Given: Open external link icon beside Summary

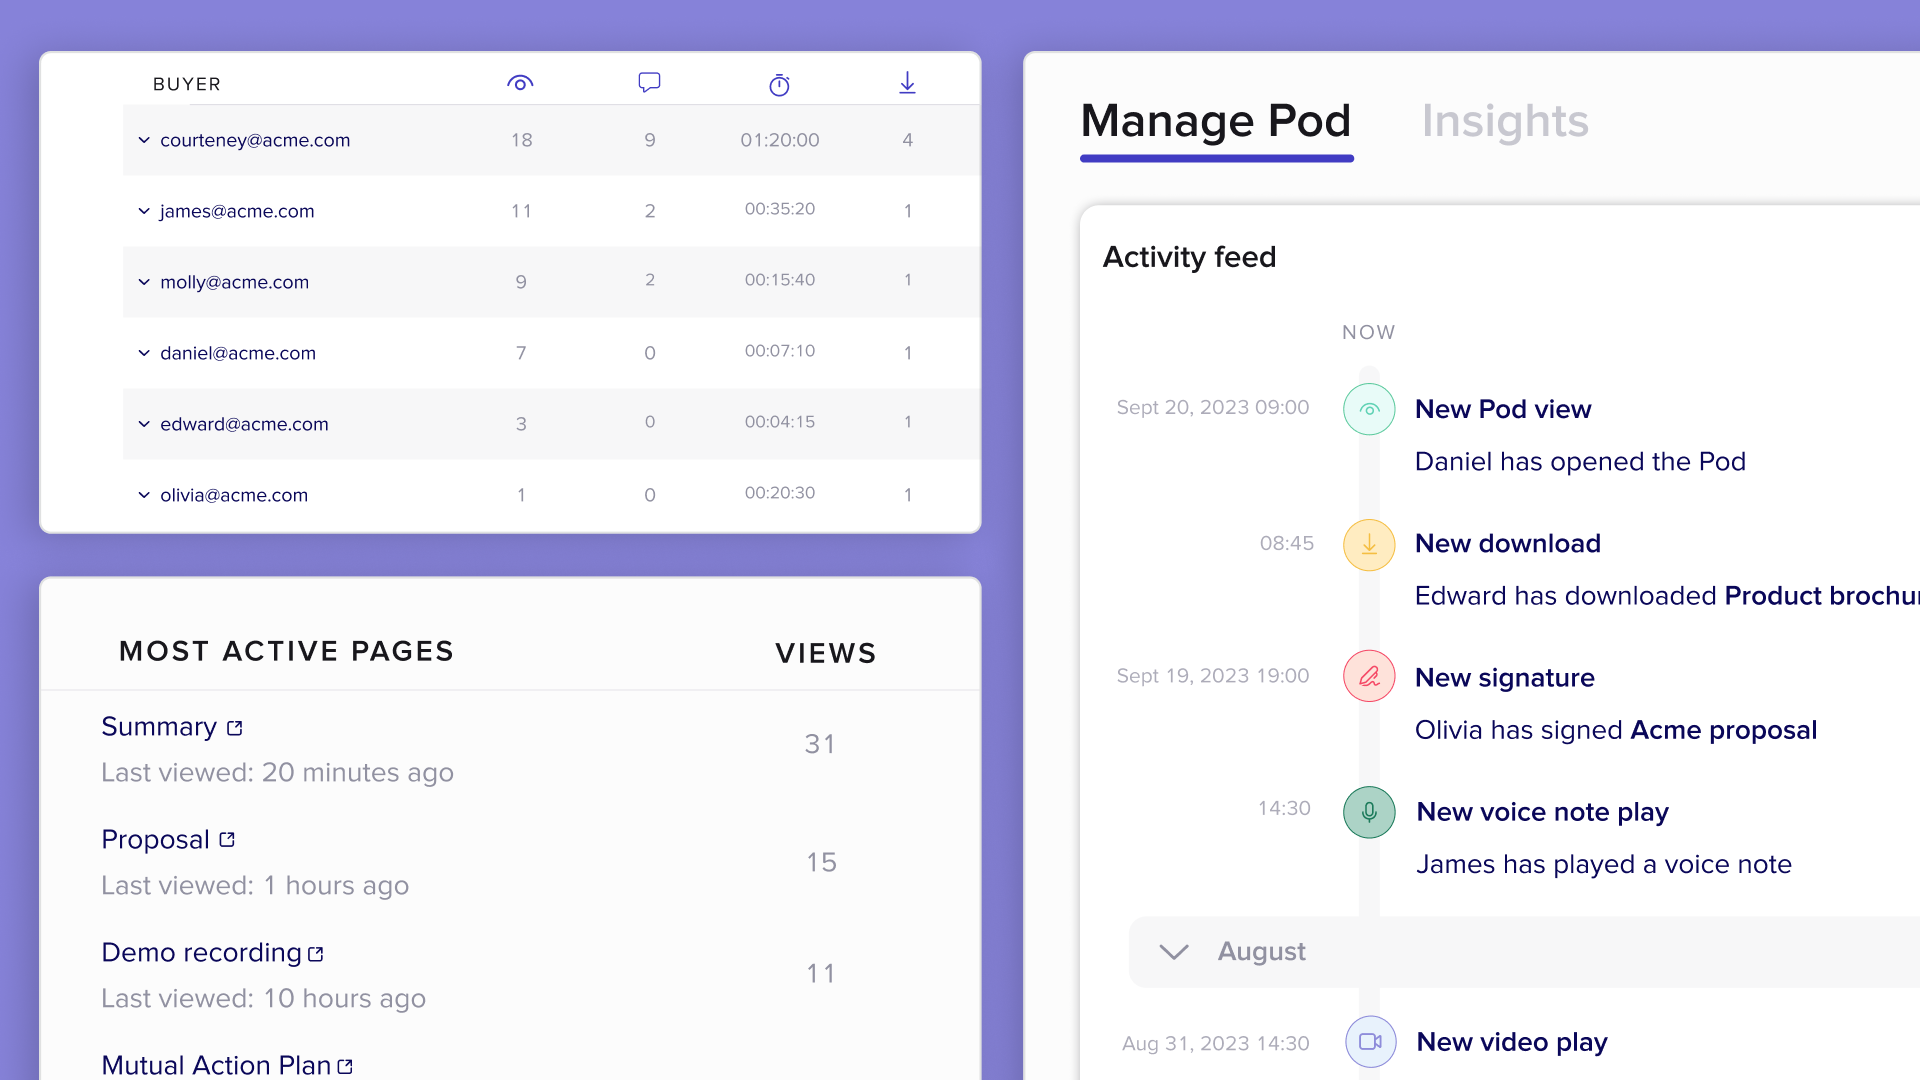Looking at the screenshot, I should point(235,728).
